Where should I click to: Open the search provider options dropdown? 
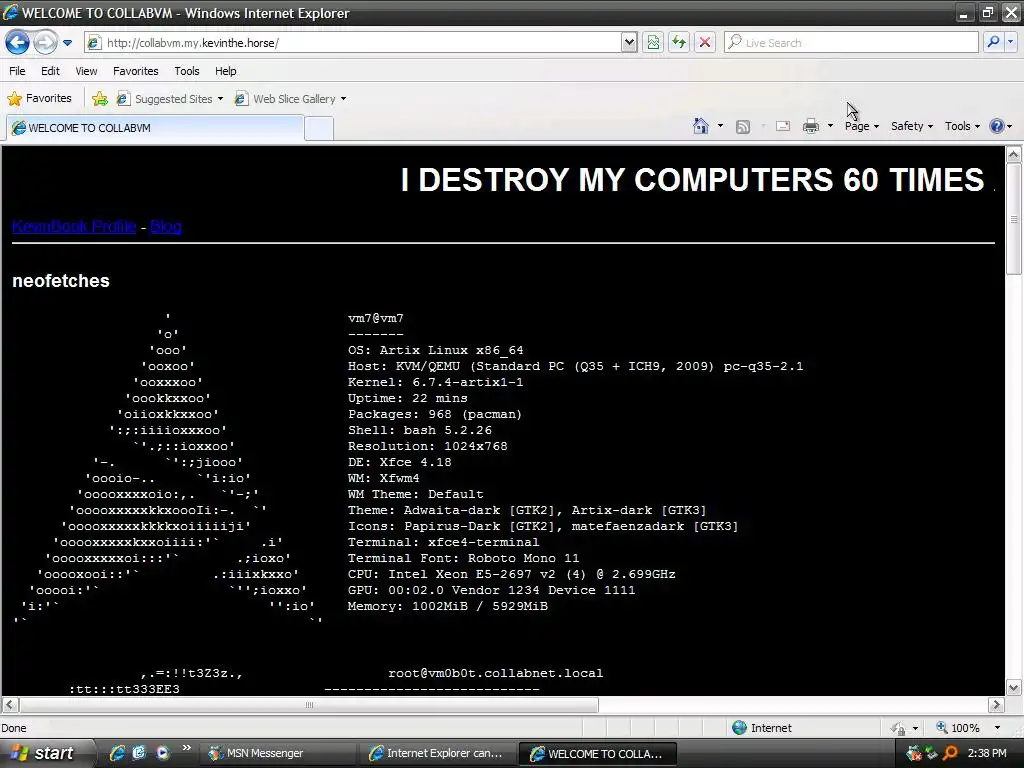pyautogui.click(x=1011, y=42)
